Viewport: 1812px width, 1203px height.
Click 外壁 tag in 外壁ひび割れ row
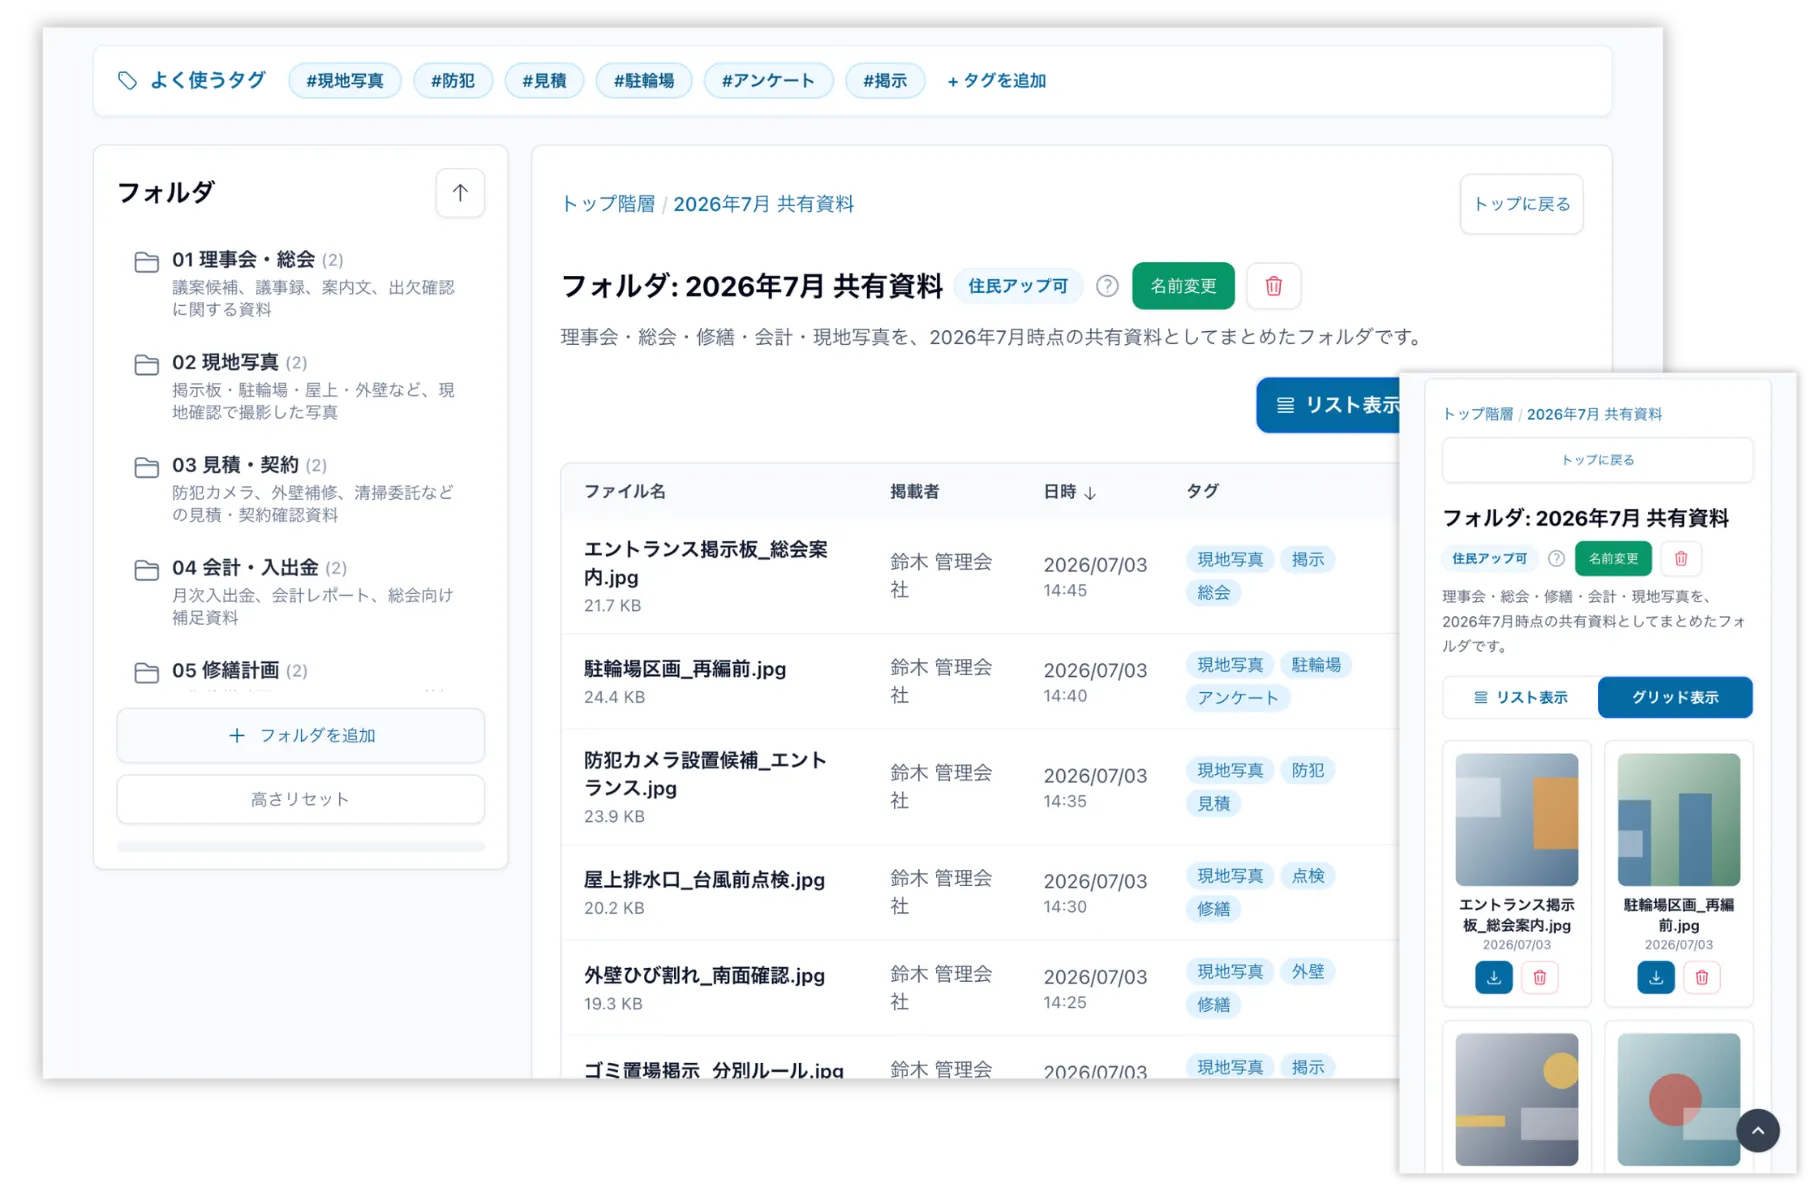point(1308,972)
